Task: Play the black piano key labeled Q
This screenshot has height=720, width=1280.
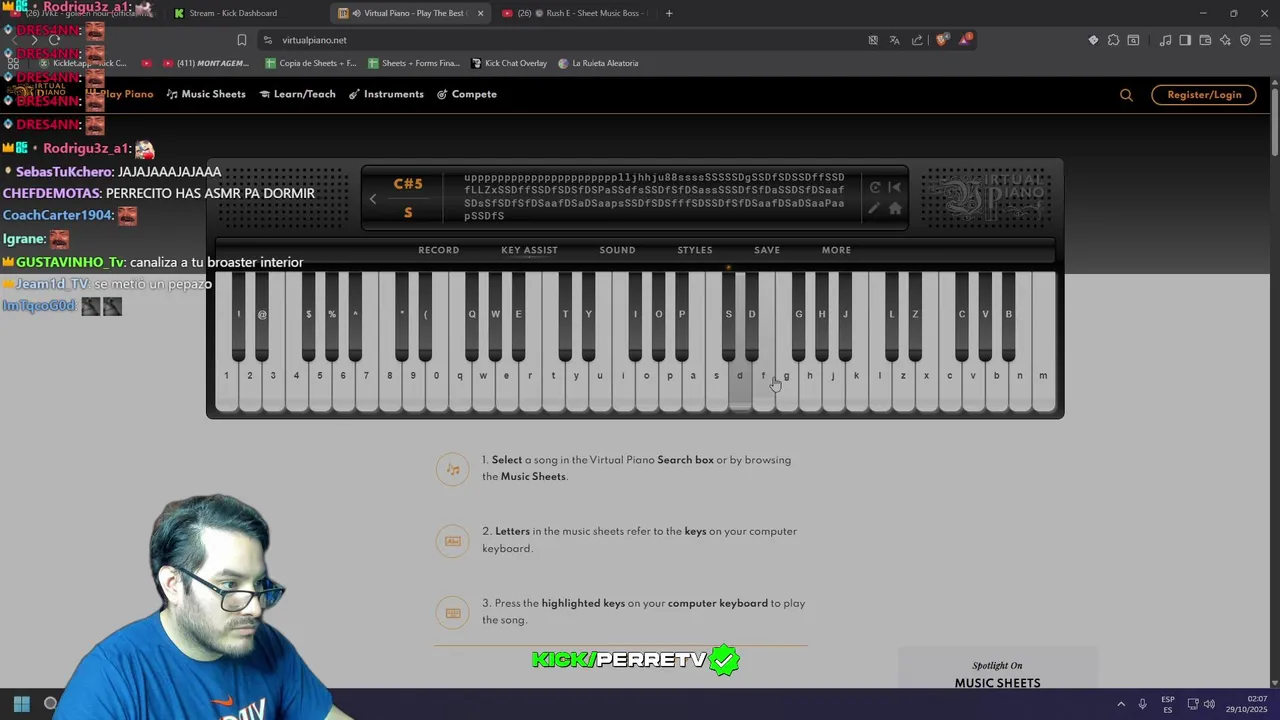Action: (x=472, y=314)
